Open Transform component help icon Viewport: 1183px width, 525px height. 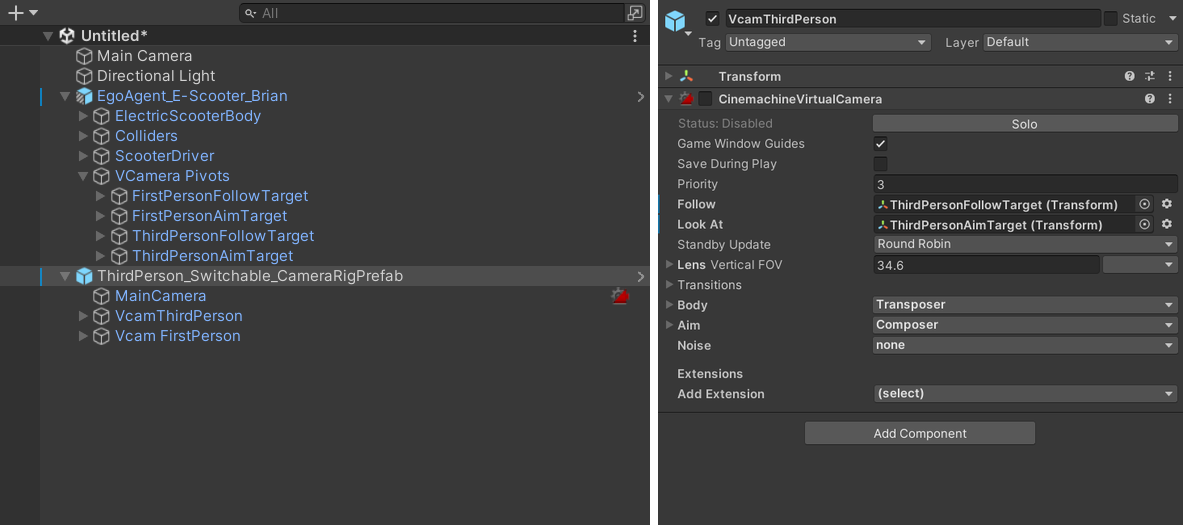pos(1129,76)
